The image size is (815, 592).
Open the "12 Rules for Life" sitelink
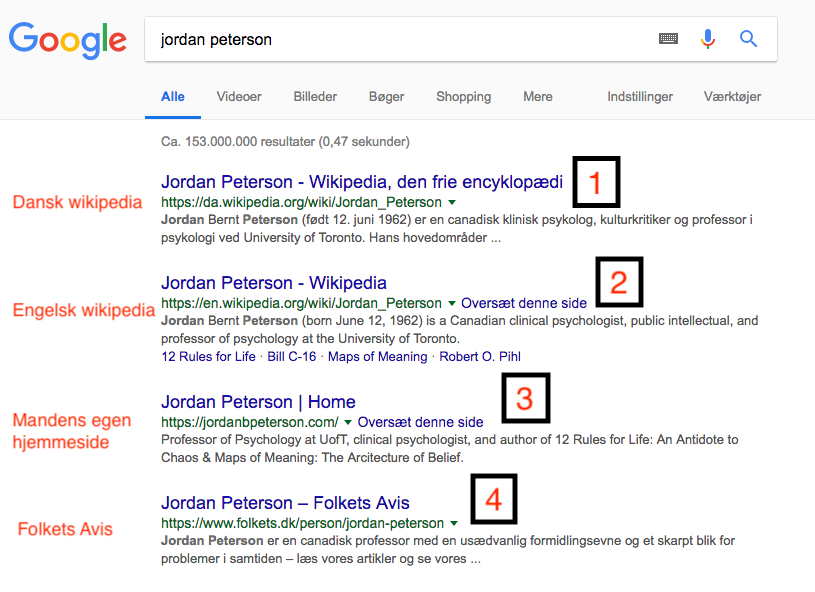pos(208,357)
